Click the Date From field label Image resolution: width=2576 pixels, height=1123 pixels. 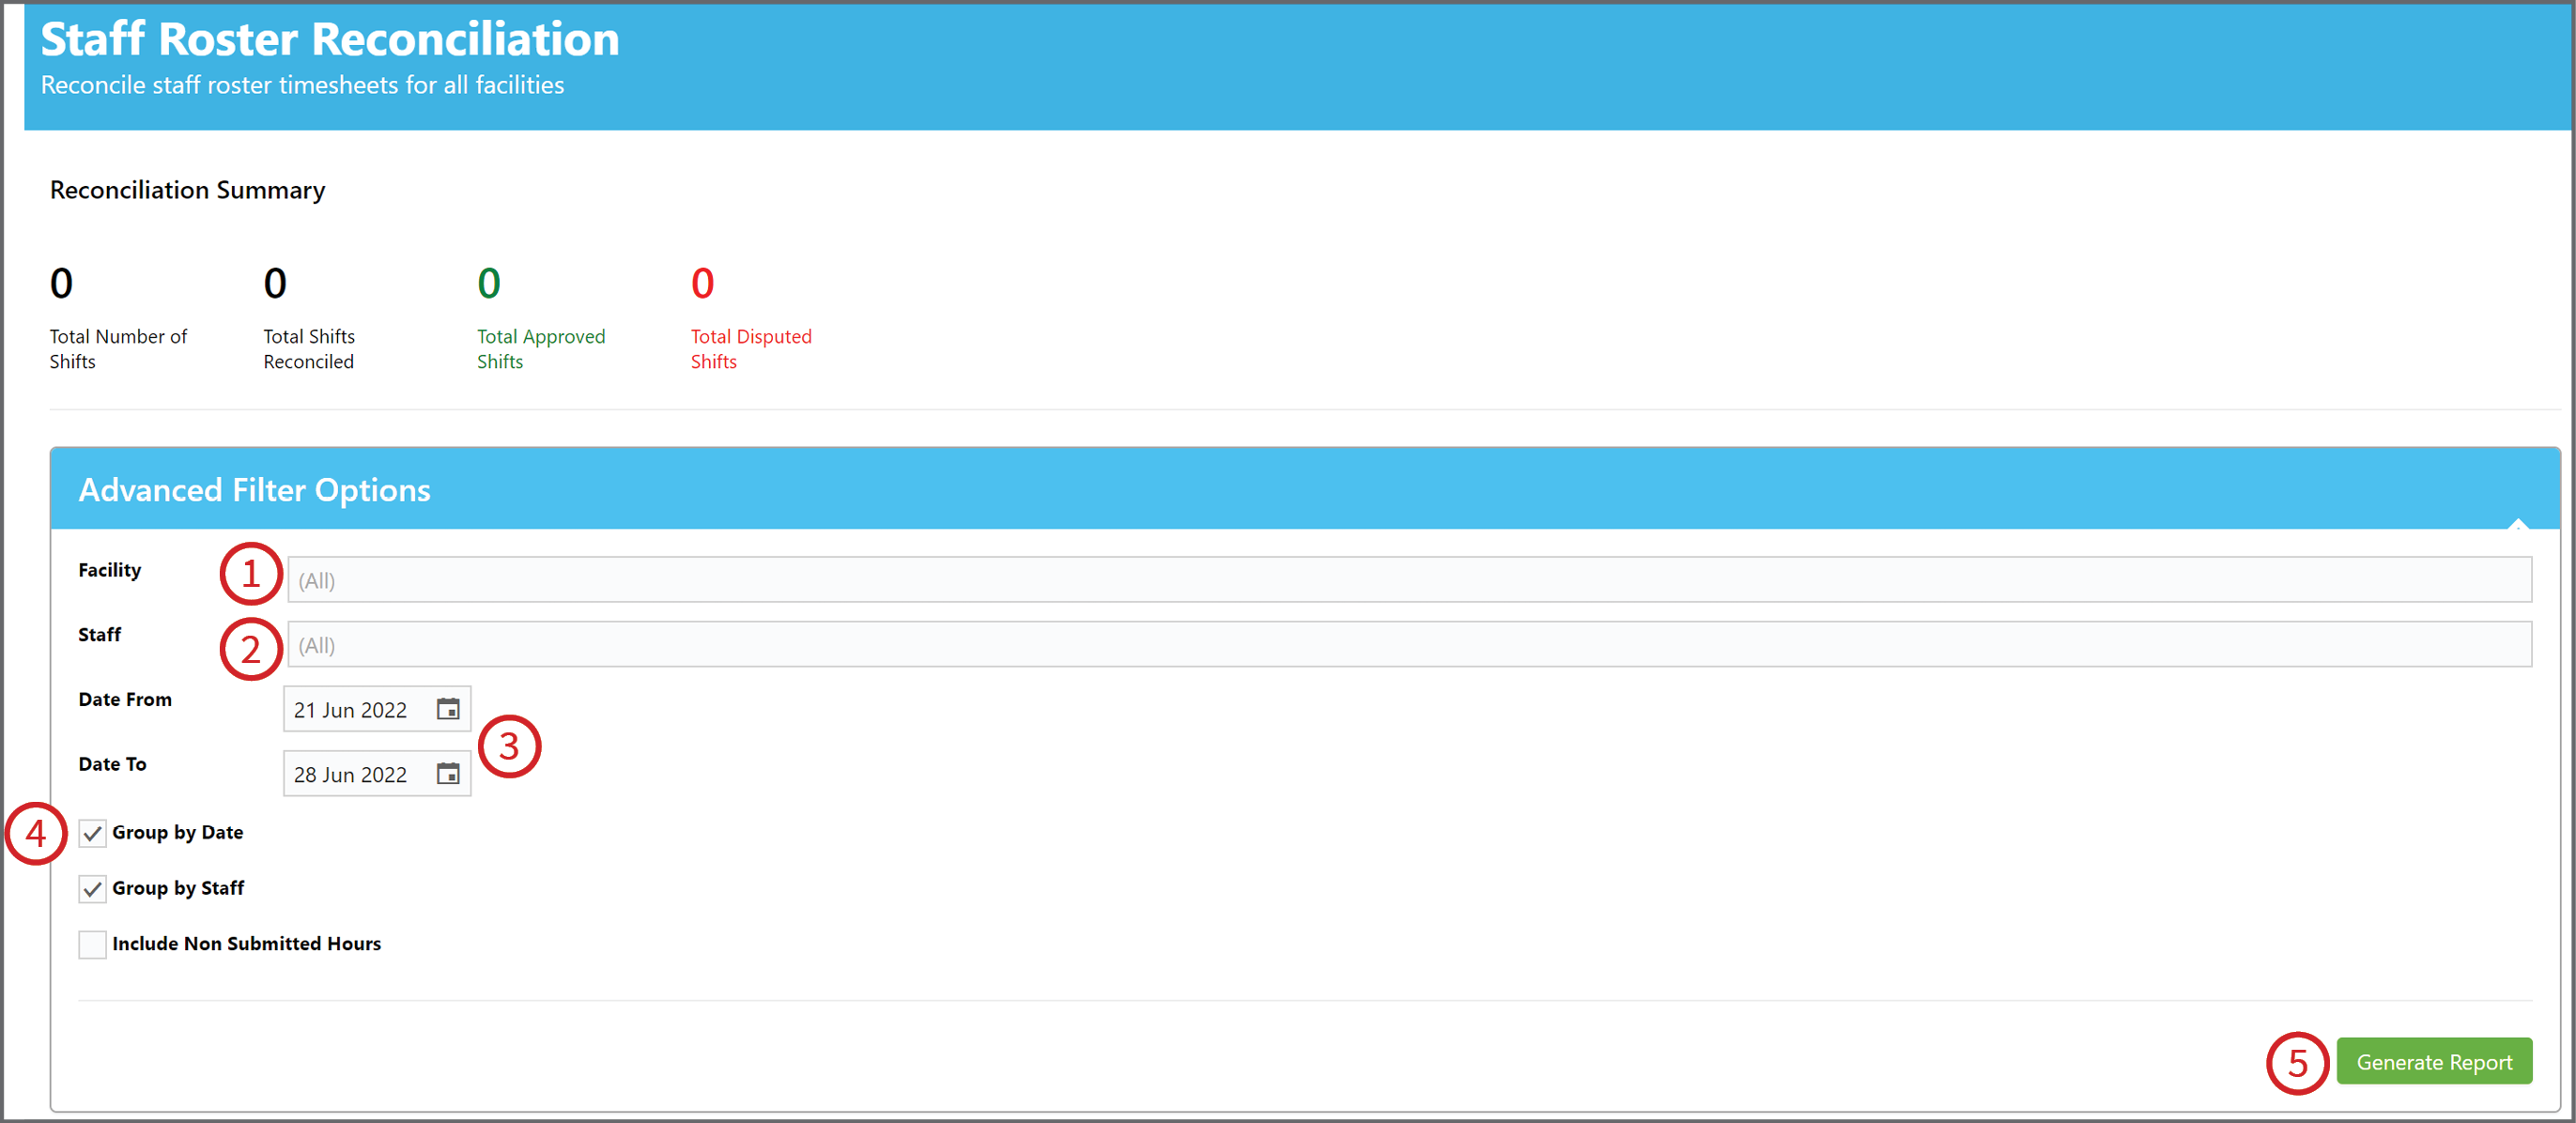click(x=125, y=700)
